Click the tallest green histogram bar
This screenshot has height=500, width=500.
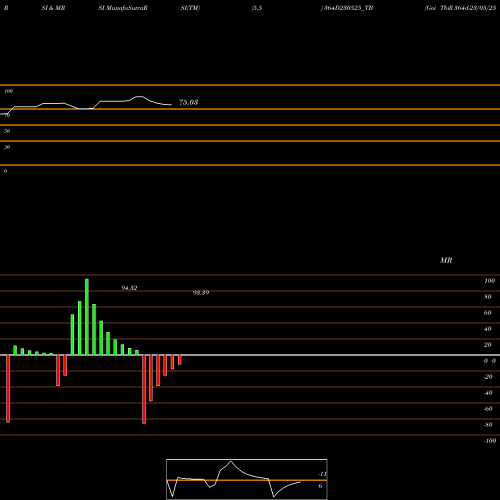pyautogui.click(x=87, y=317)
